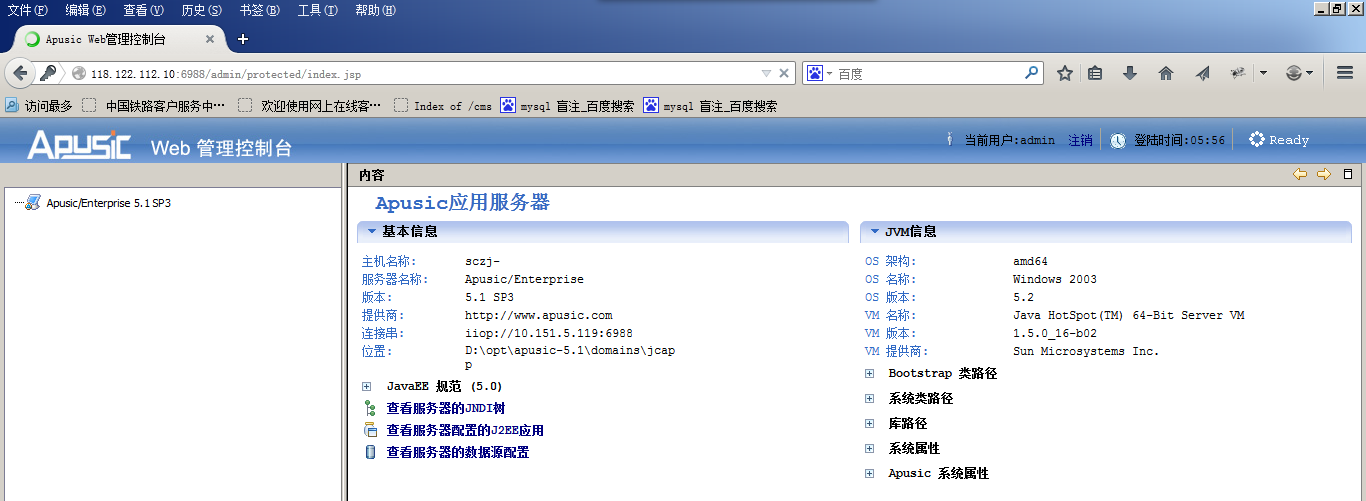Viewport: 1366px width, 501px height.
Task: Click the magnifier in the Baidu search box
Action: click(x=1032, y=73)
